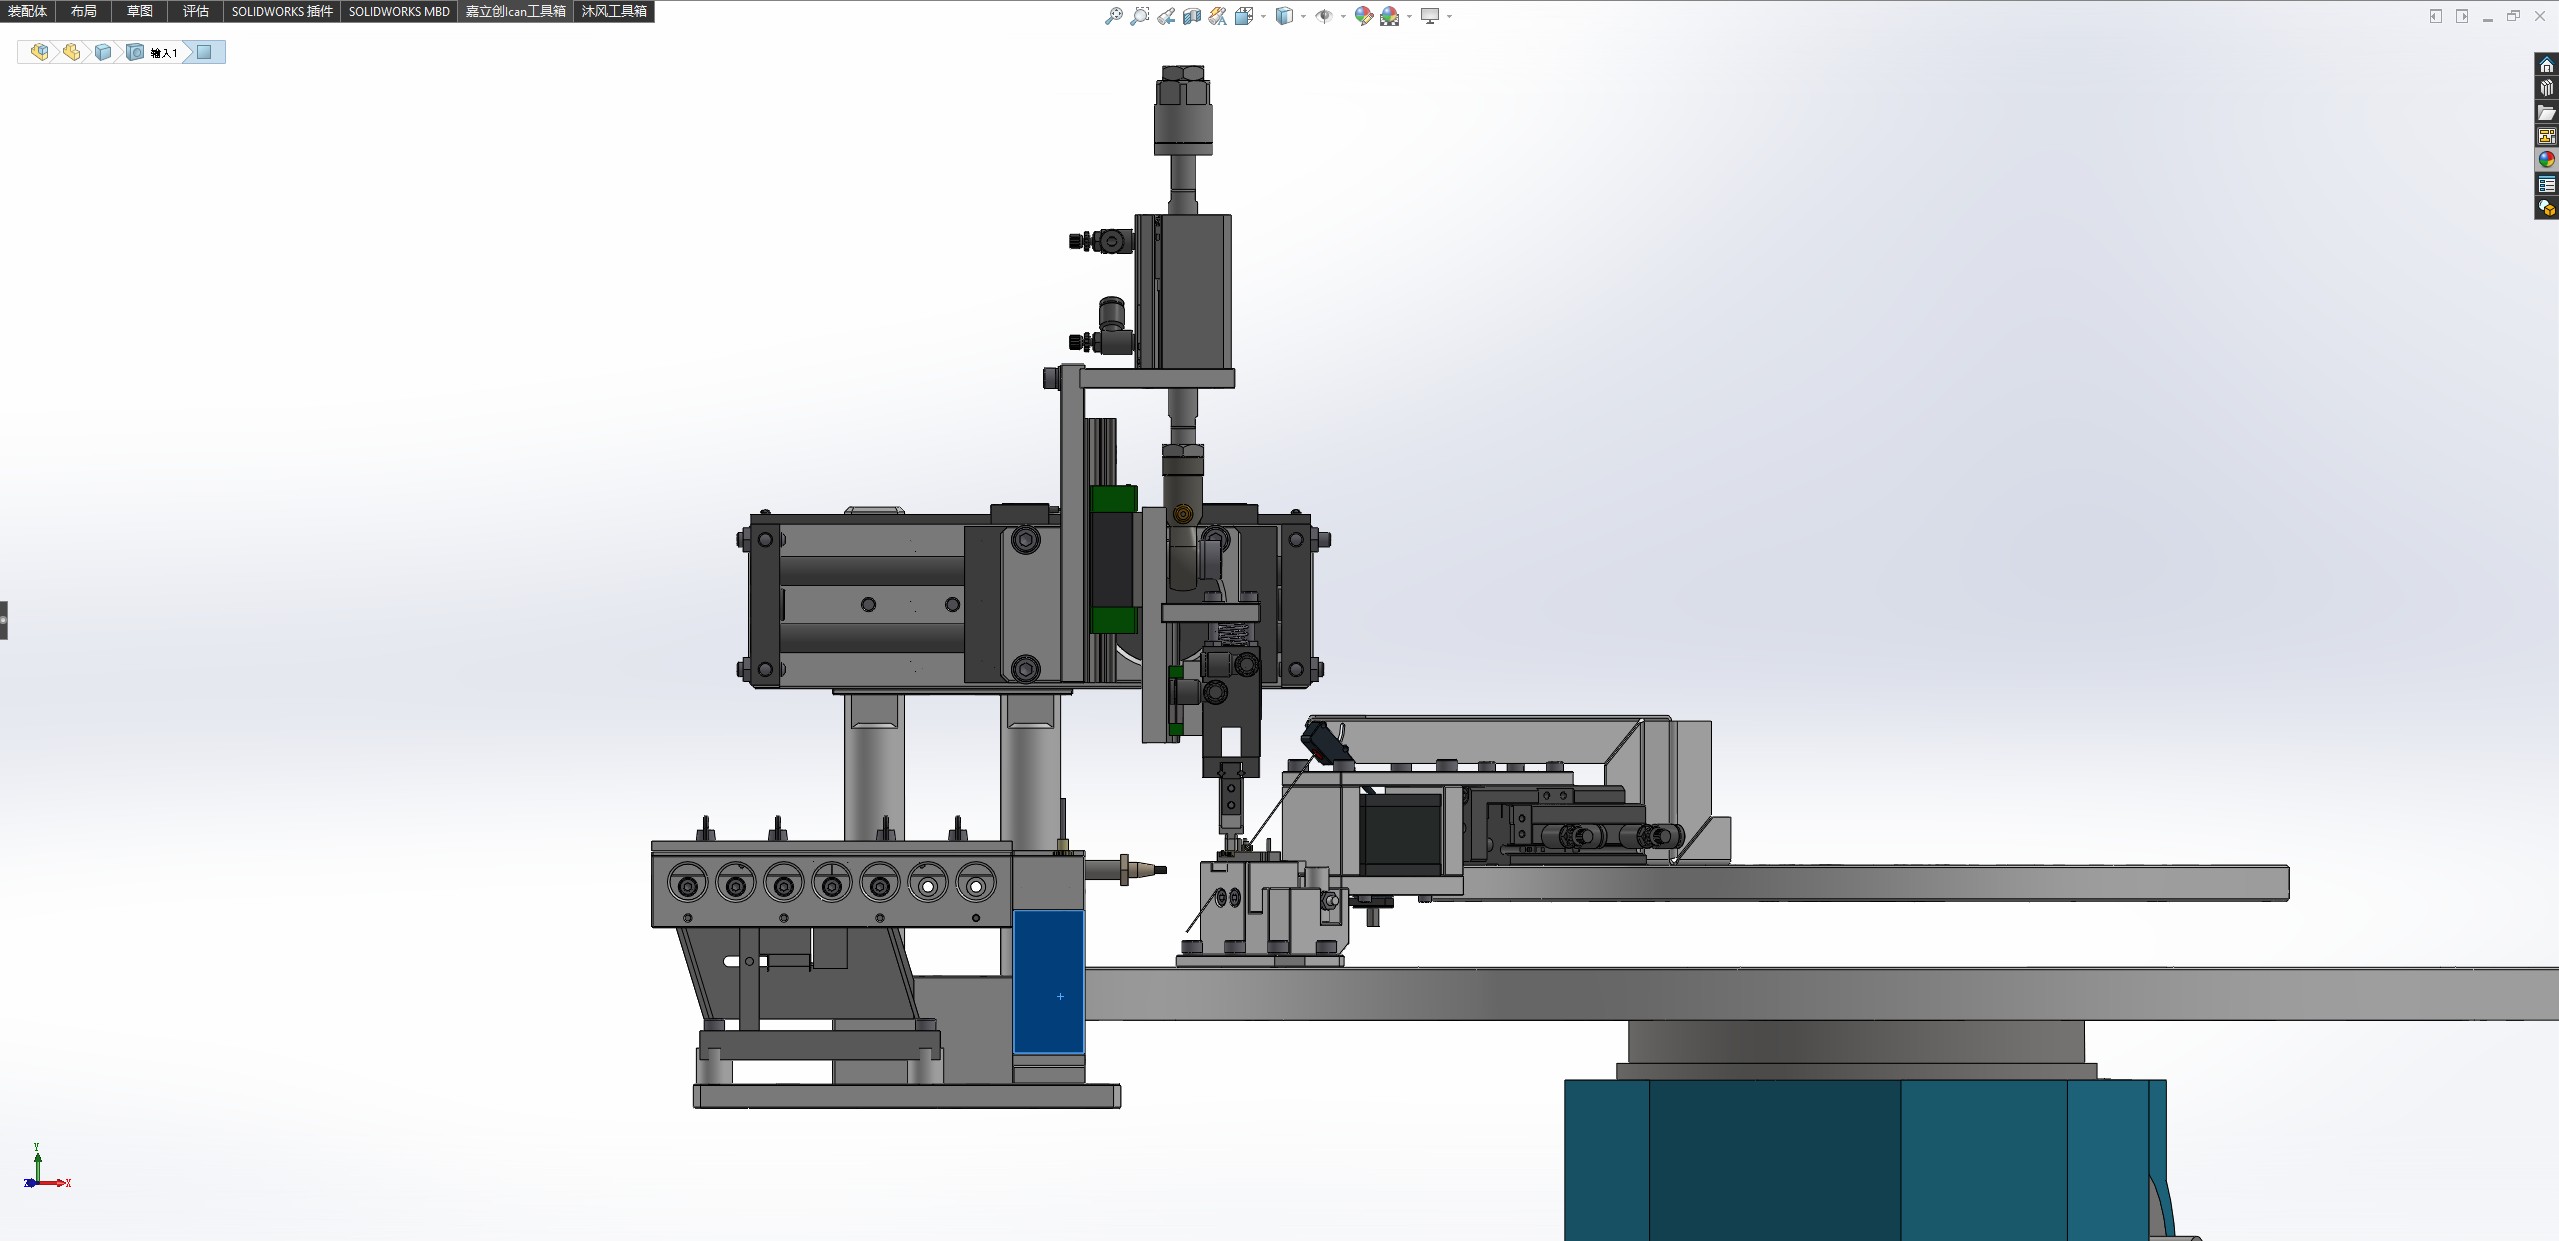This screenshot has height=1241, width=2559.
Task: Expand the View Orientation dropdown arrow
Action: [x=1263, y=16]
